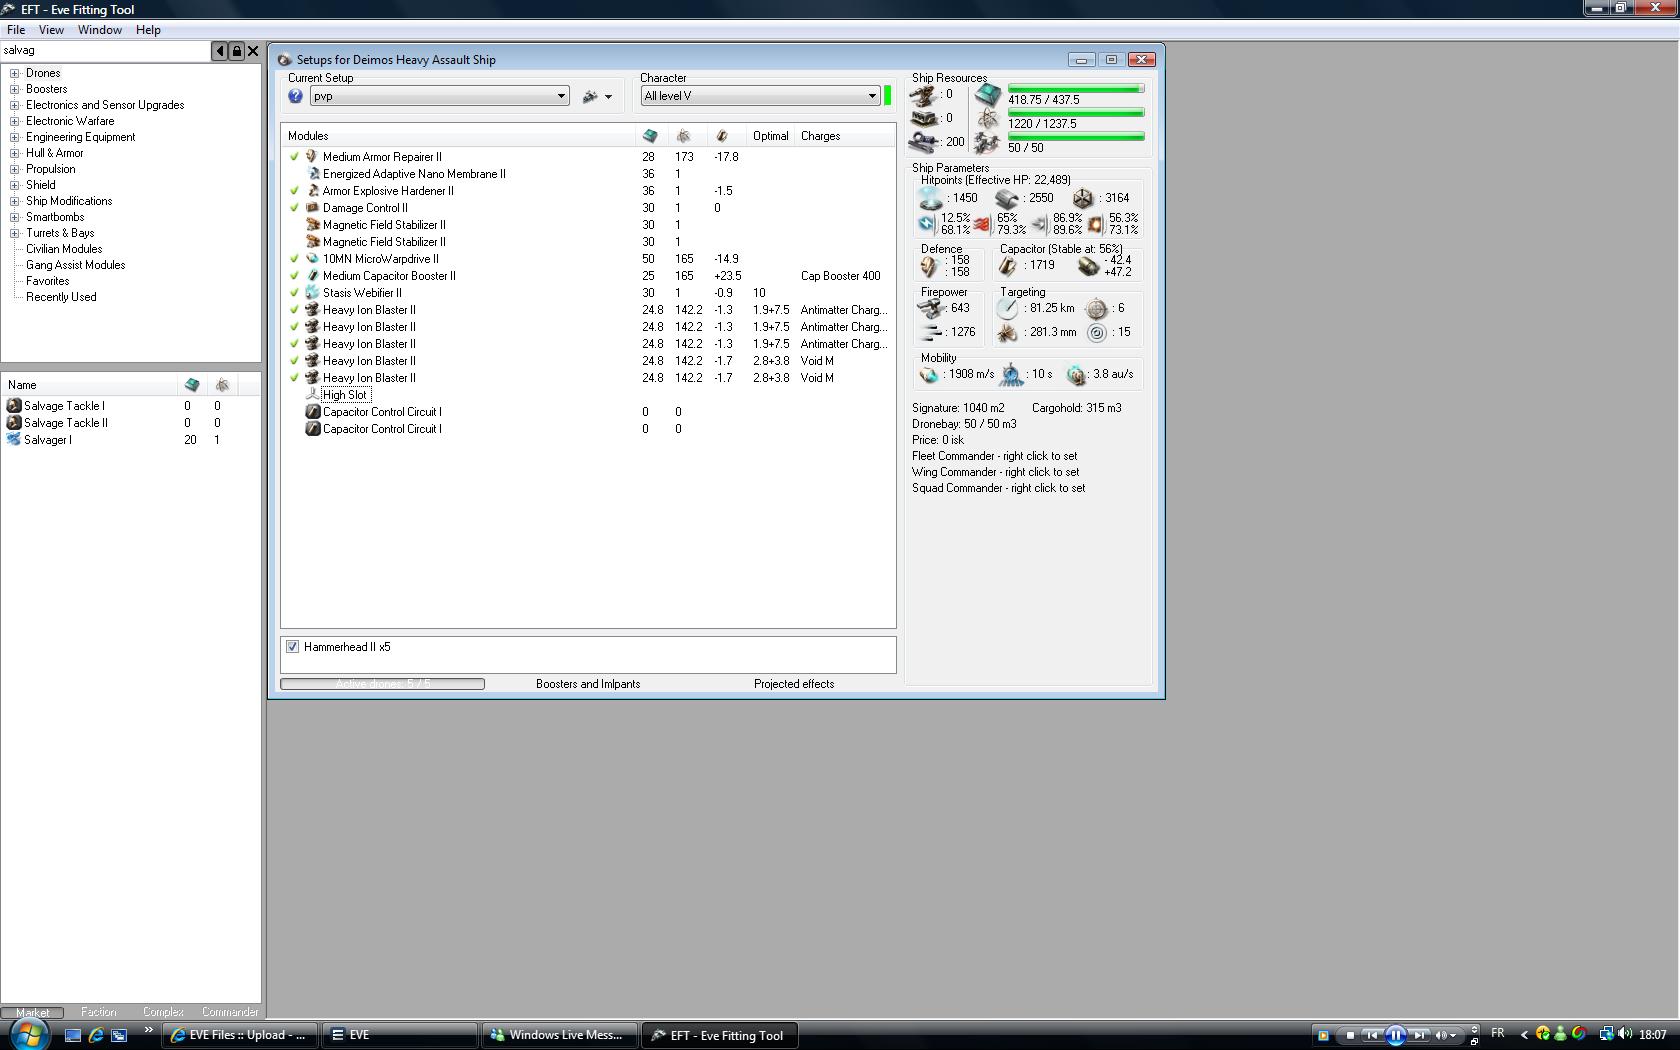Screen dimensions: 1680x1050
Task: Toggle active state of Medium Capacitor Booster II
Action: [x=294, y=276]
